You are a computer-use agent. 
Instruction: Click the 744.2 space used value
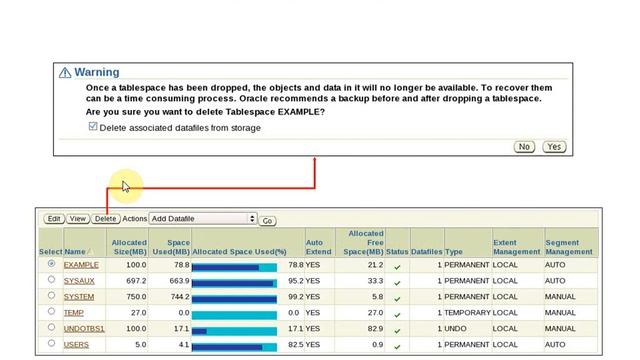180,297
